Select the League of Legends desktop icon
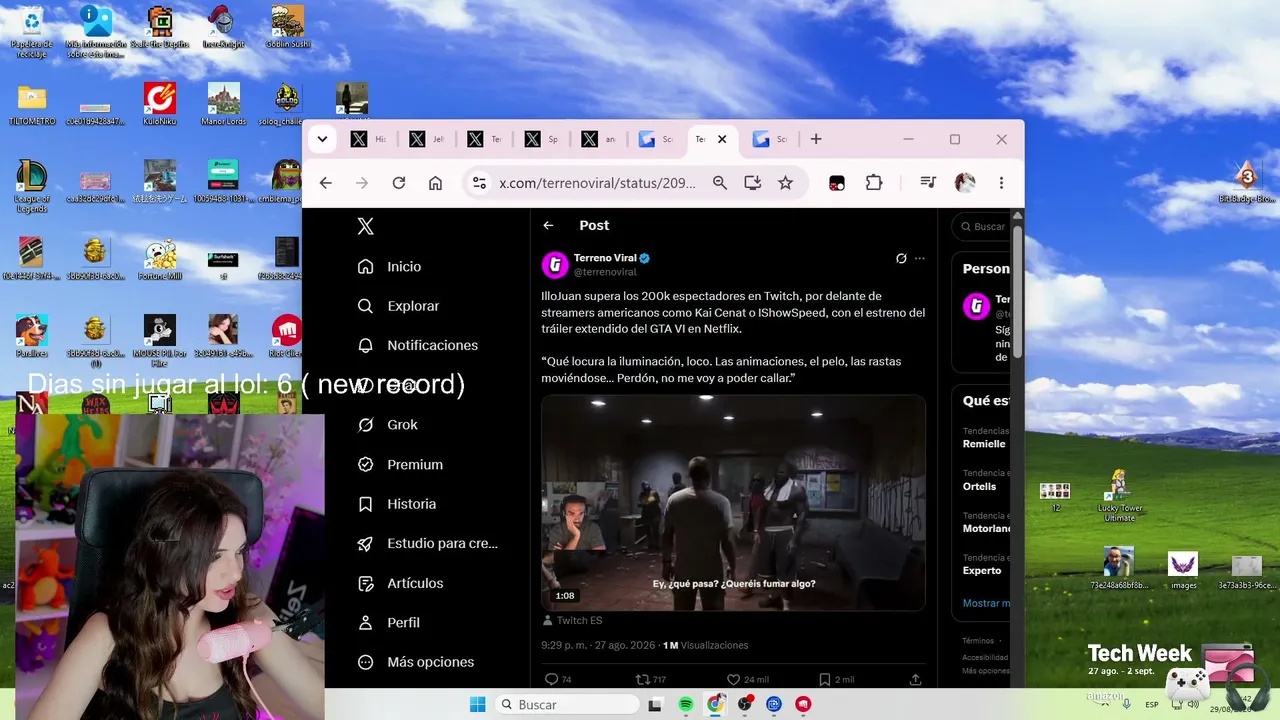The height and width of the screenshot is (720, 1280). (32, 186)
